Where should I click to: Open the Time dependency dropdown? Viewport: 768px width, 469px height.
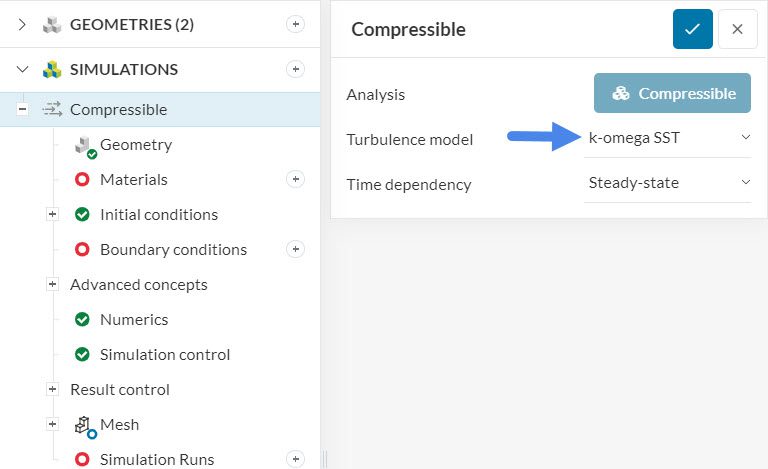pyautogui.click(x=667, y=183)
